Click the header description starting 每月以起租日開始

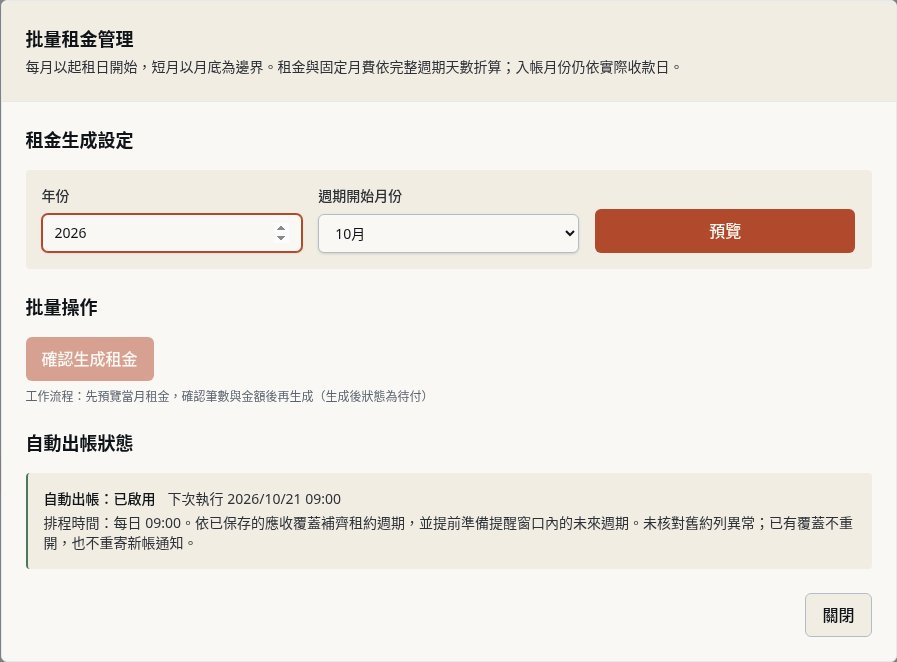pyautogui.click(x=354, y=68)
